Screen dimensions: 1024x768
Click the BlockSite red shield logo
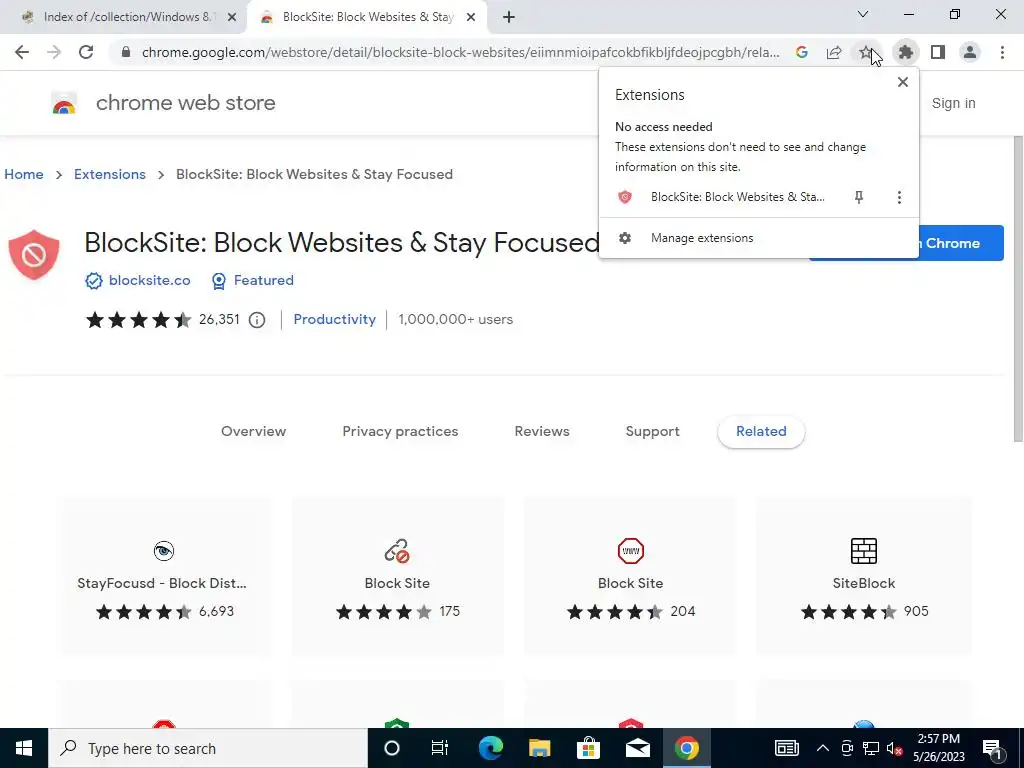pos(34,255)
